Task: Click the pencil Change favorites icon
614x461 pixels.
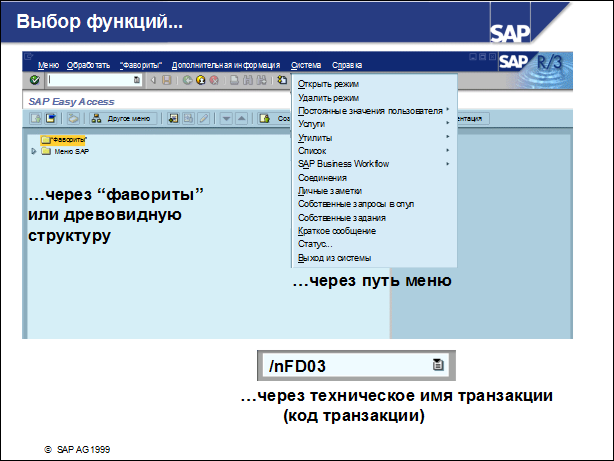Action: [203, 119]
